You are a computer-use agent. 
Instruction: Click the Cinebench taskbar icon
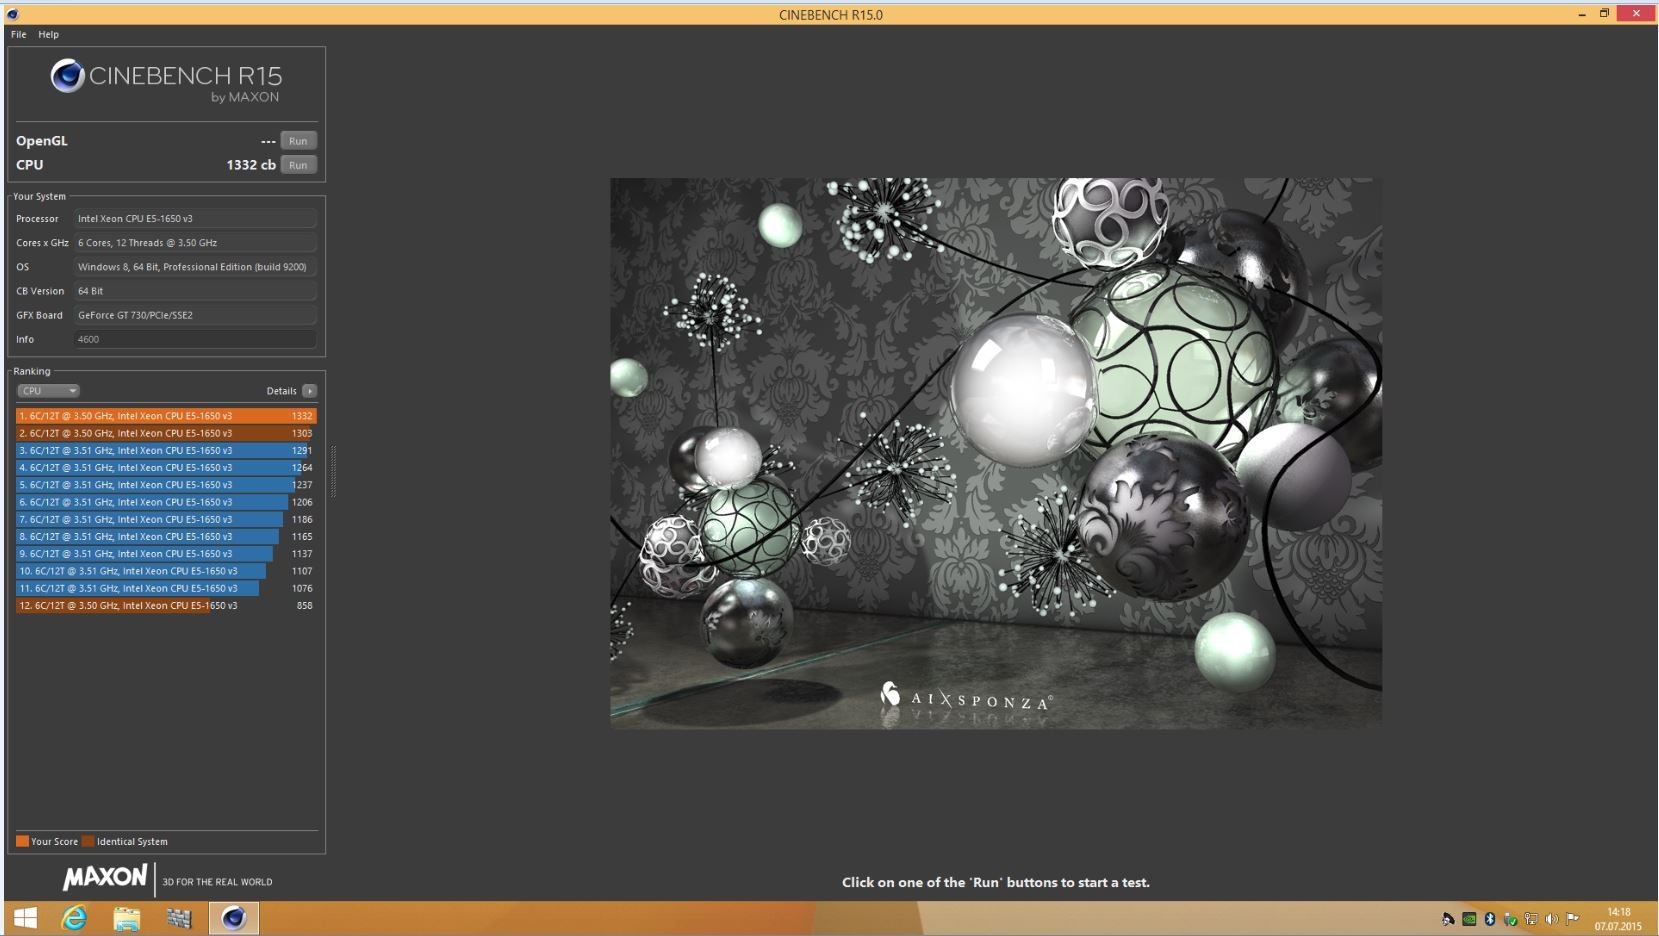233,918
